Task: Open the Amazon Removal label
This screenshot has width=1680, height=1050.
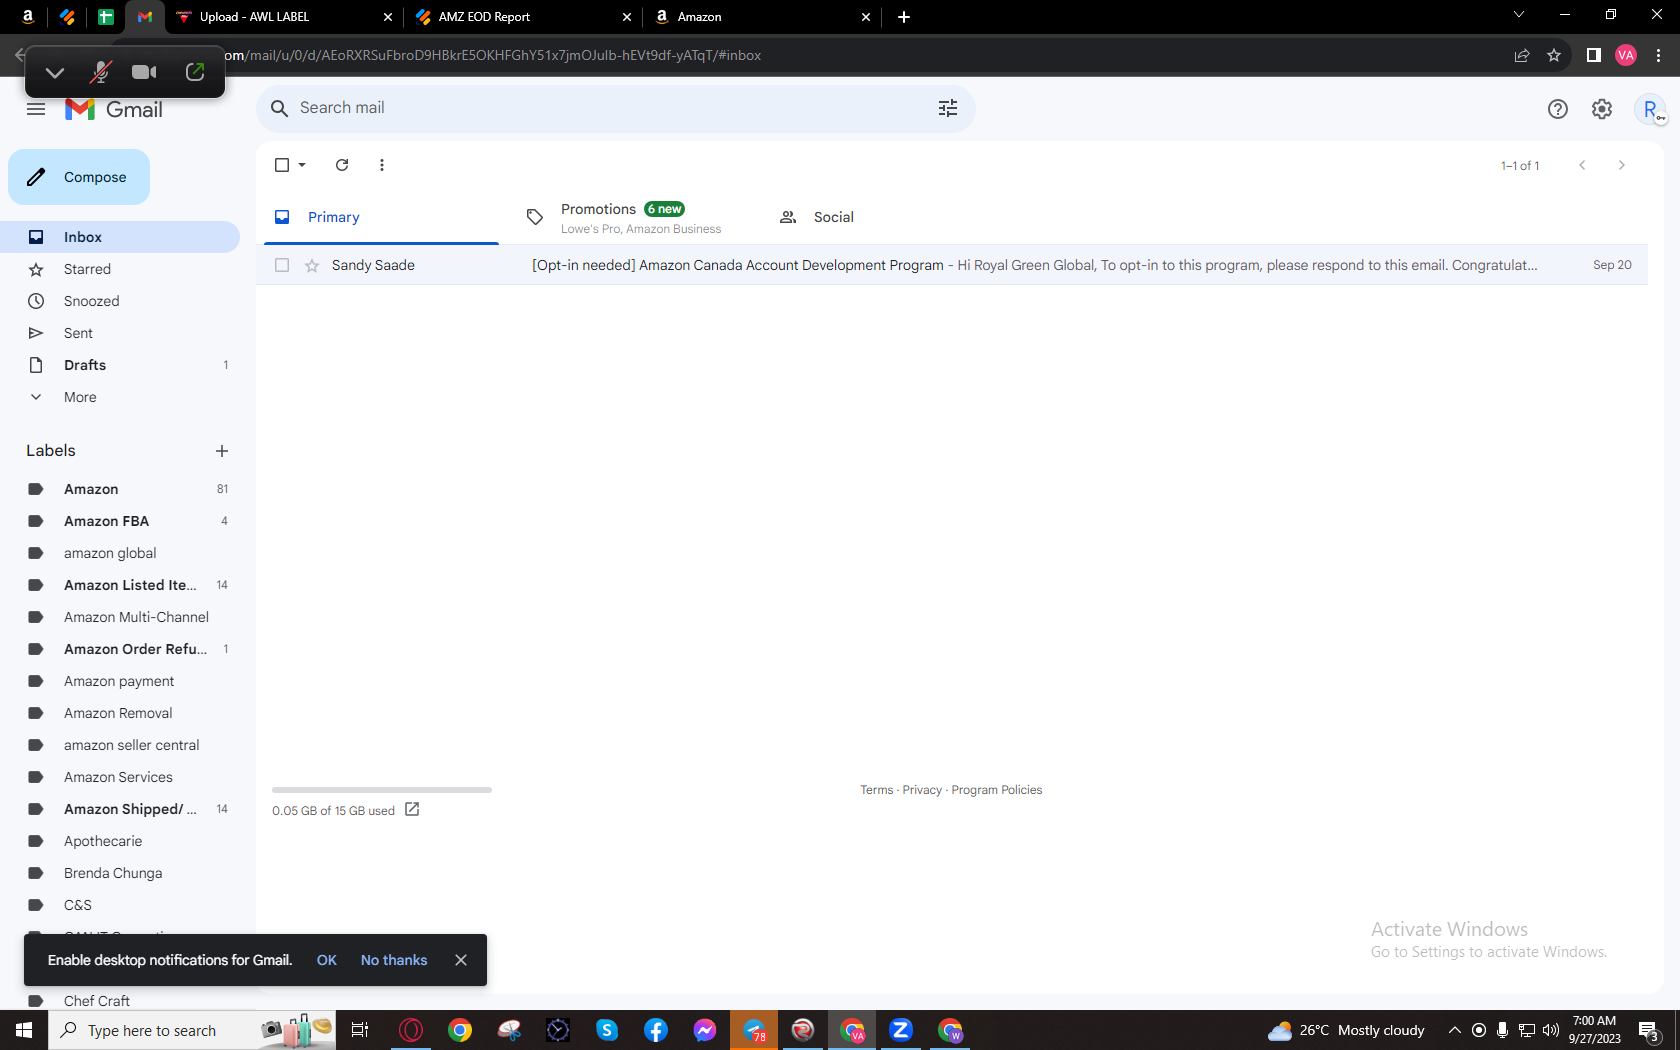Action: pyautogui.click(x=120, y=713)
